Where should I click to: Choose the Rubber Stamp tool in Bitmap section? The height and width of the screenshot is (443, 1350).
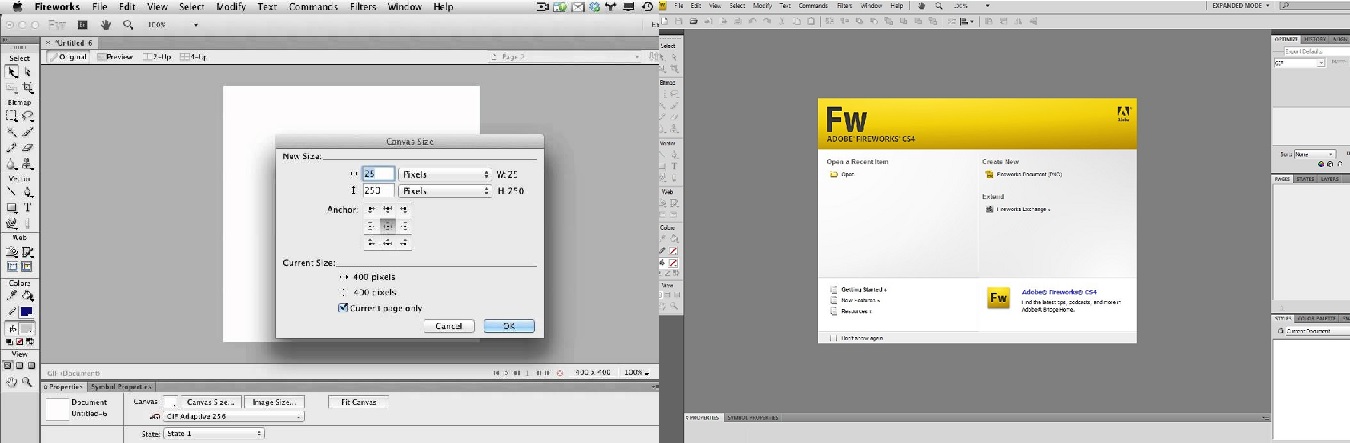[27, 162]
